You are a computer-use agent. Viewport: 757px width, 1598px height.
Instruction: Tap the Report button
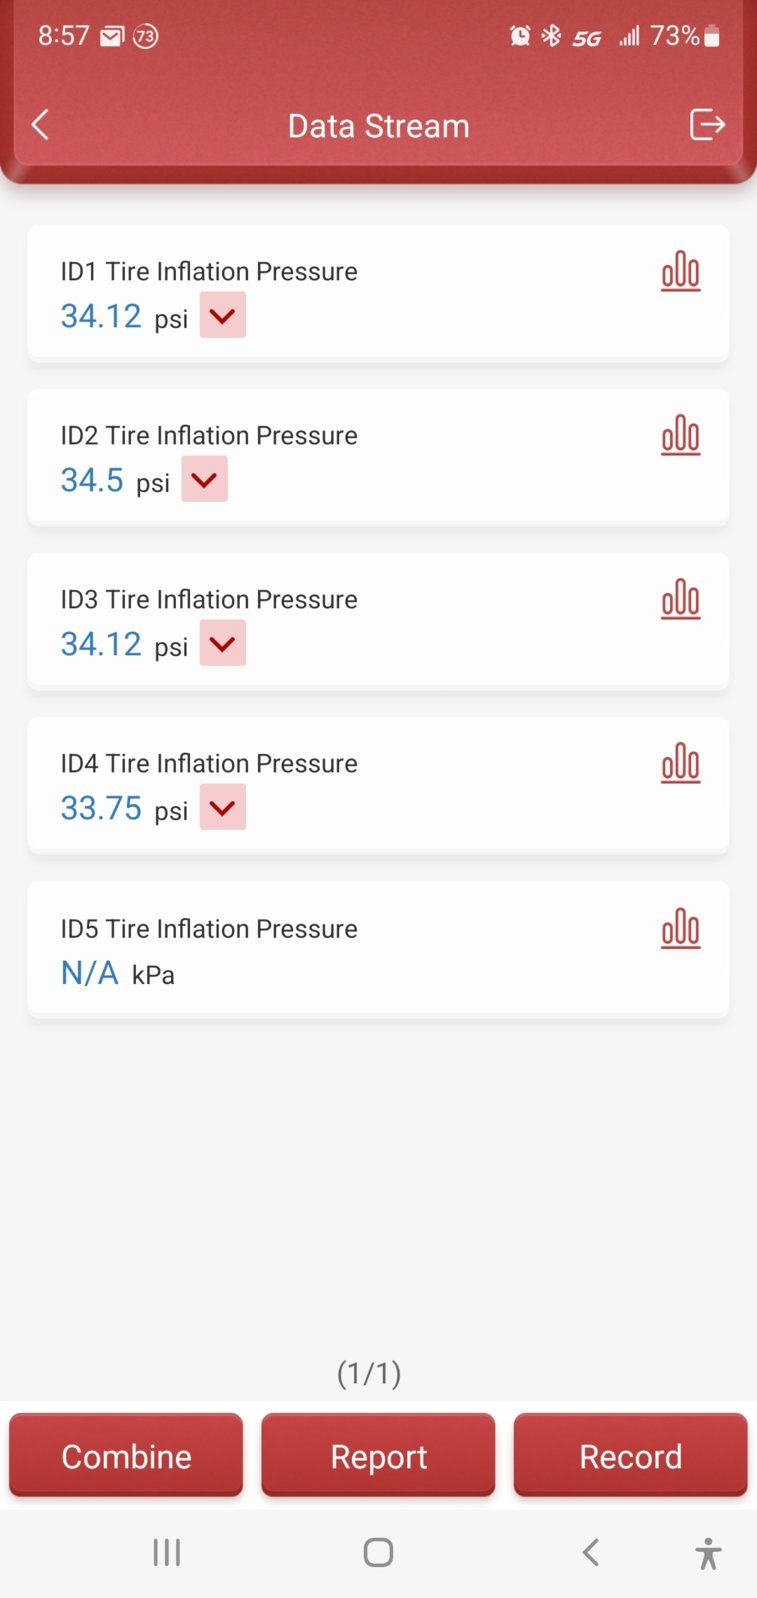click(378, 1455)
